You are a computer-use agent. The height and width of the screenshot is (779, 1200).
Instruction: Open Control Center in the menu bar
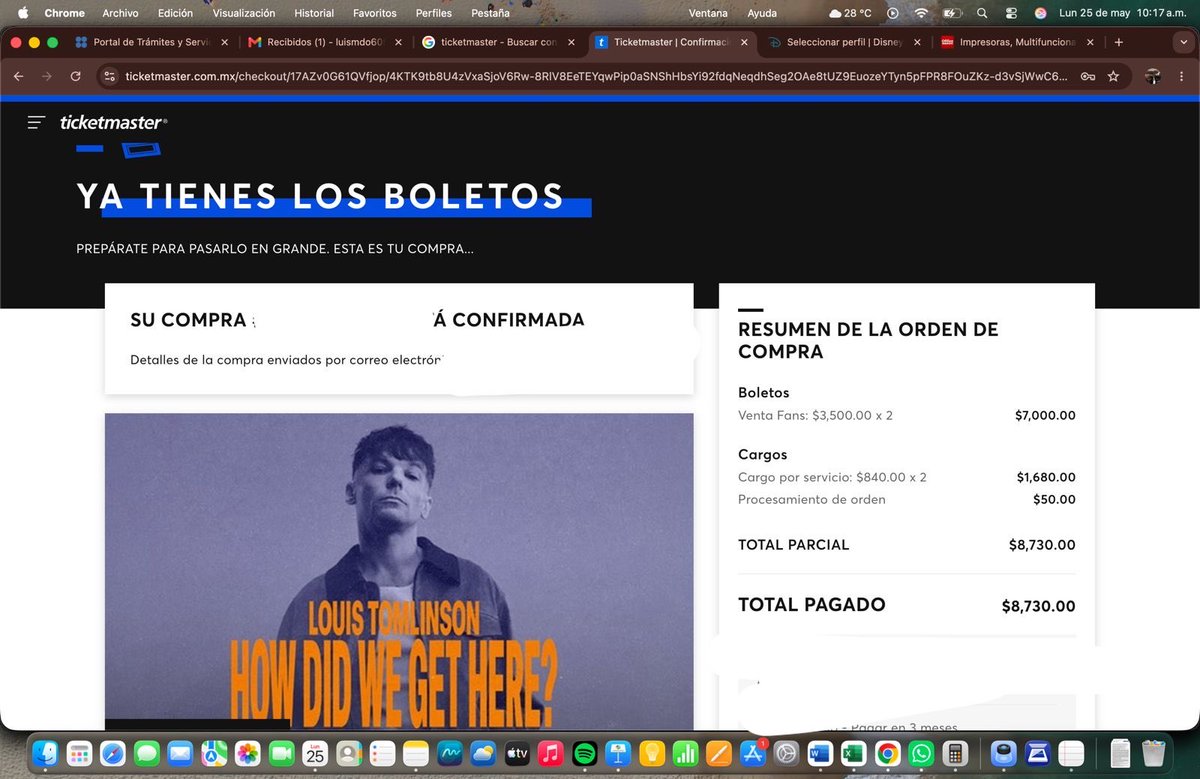[x=1011, y=13]
